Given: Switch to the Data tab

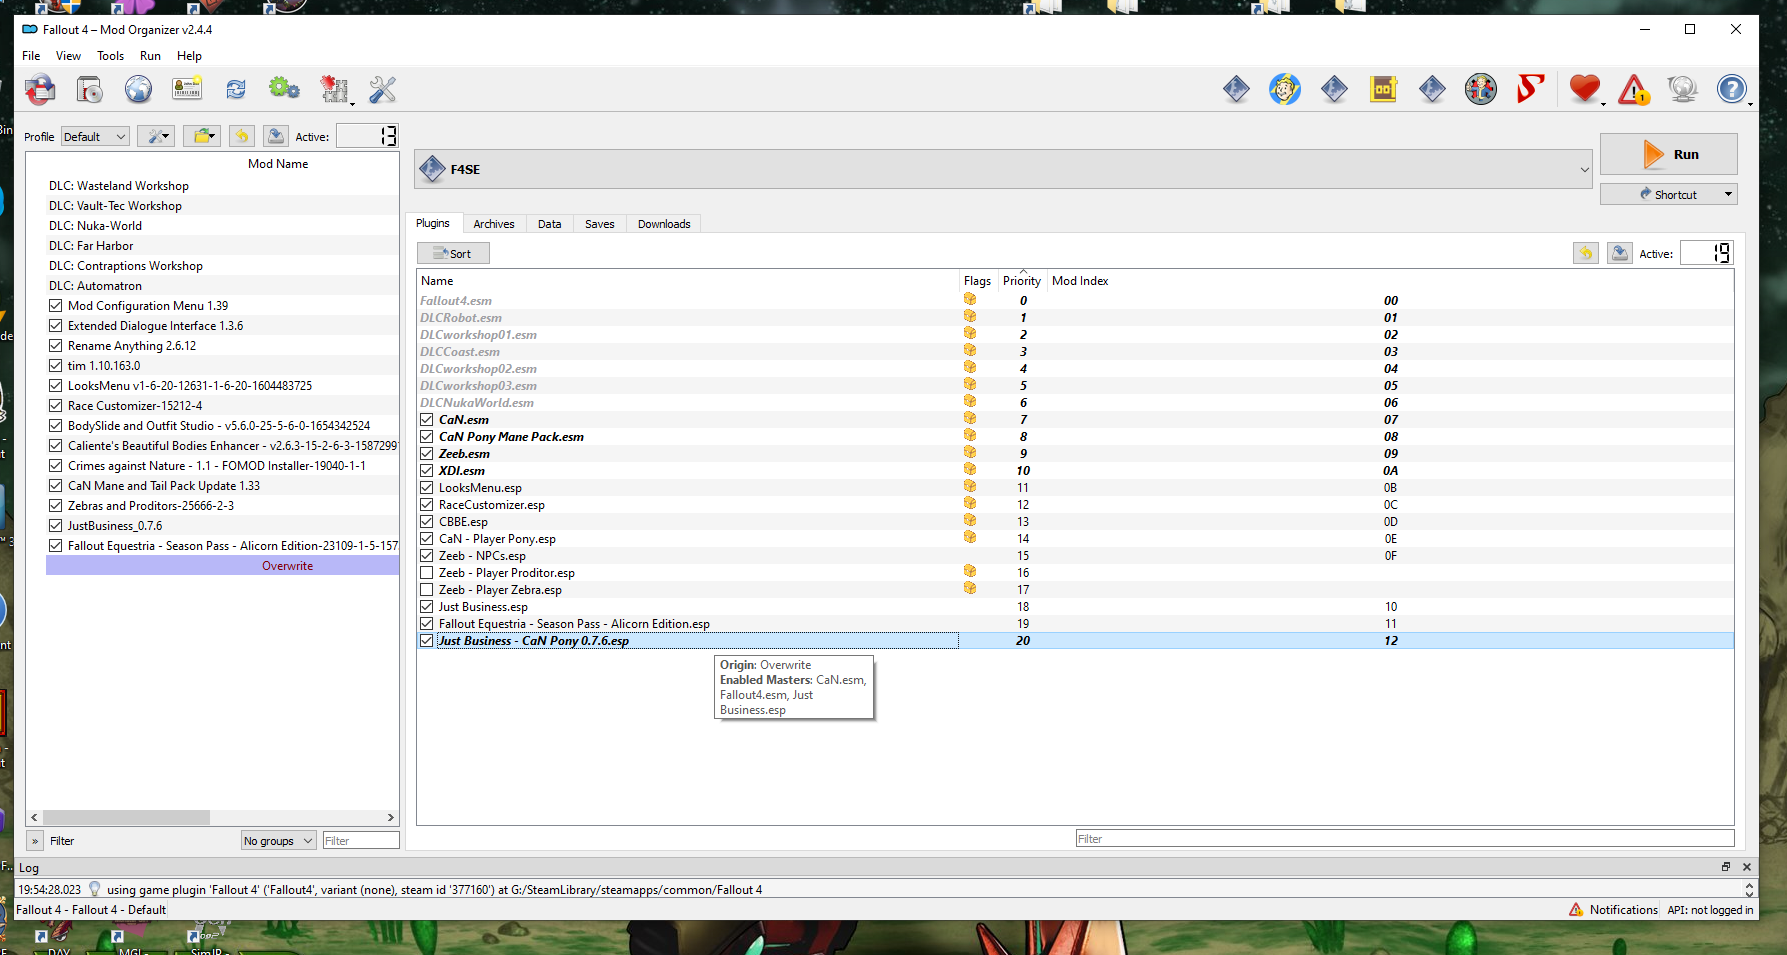Looking at the screenshot, I should (x=549, y=224).
